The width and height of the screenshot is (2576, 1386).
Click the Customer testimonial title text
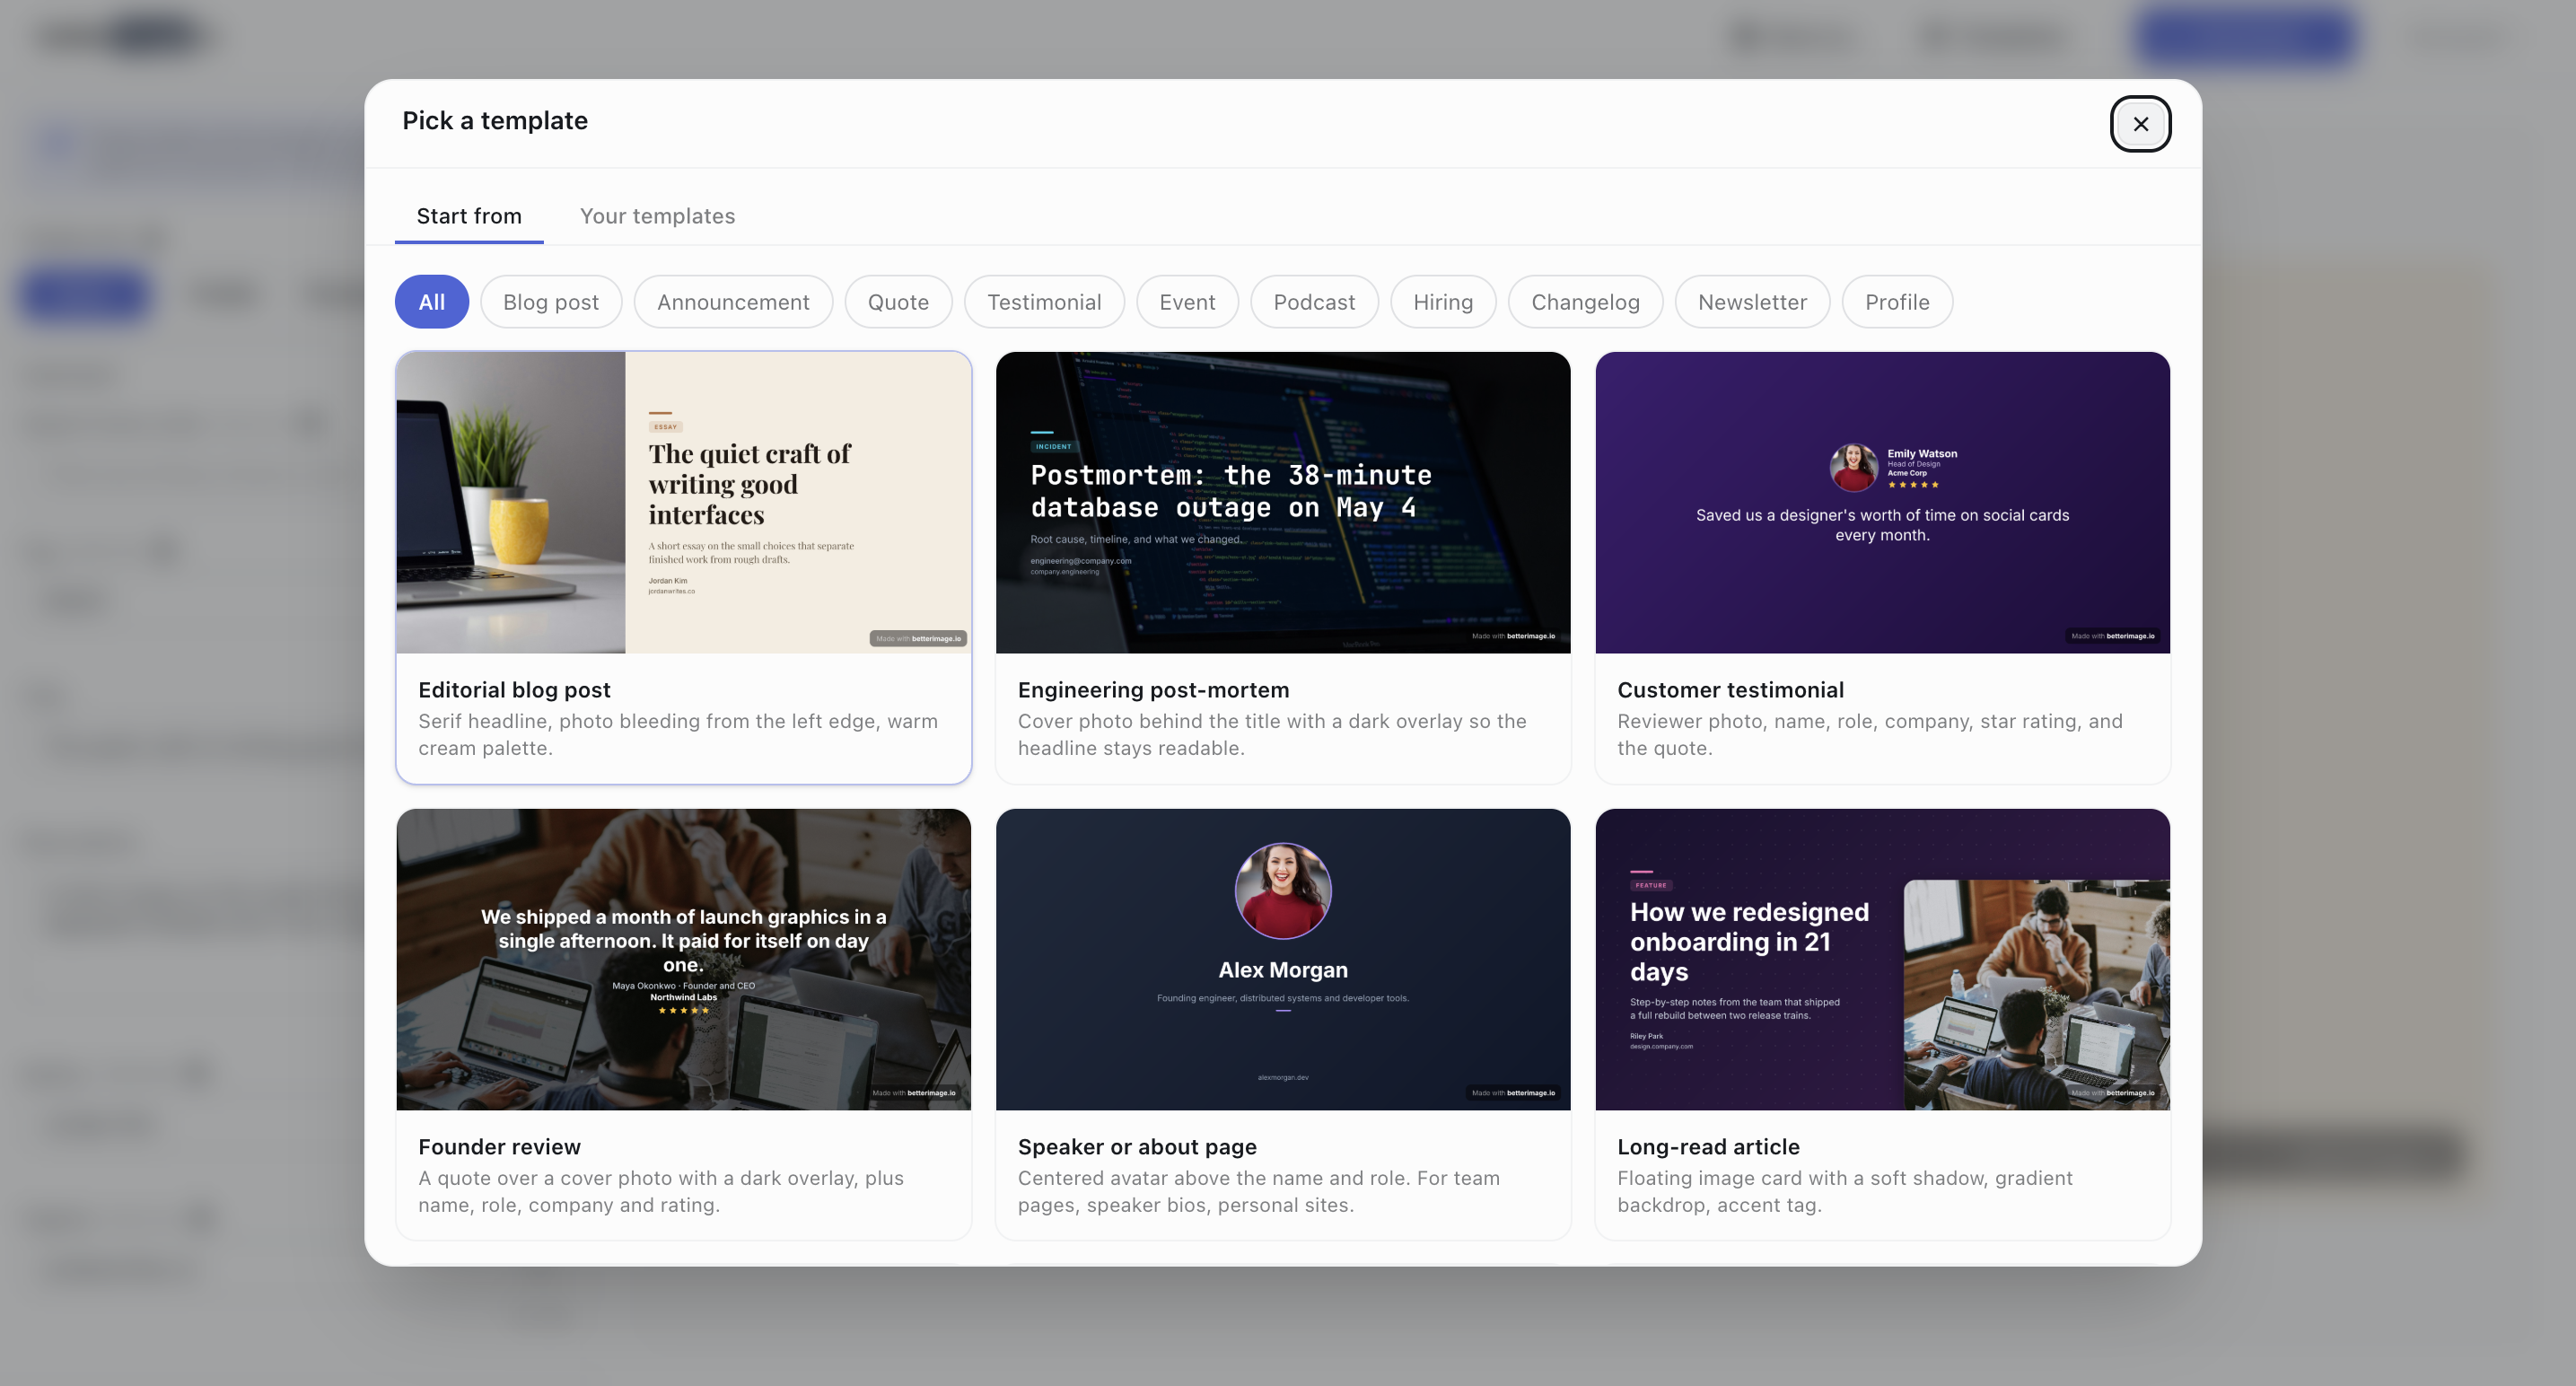coord(1730,690)
